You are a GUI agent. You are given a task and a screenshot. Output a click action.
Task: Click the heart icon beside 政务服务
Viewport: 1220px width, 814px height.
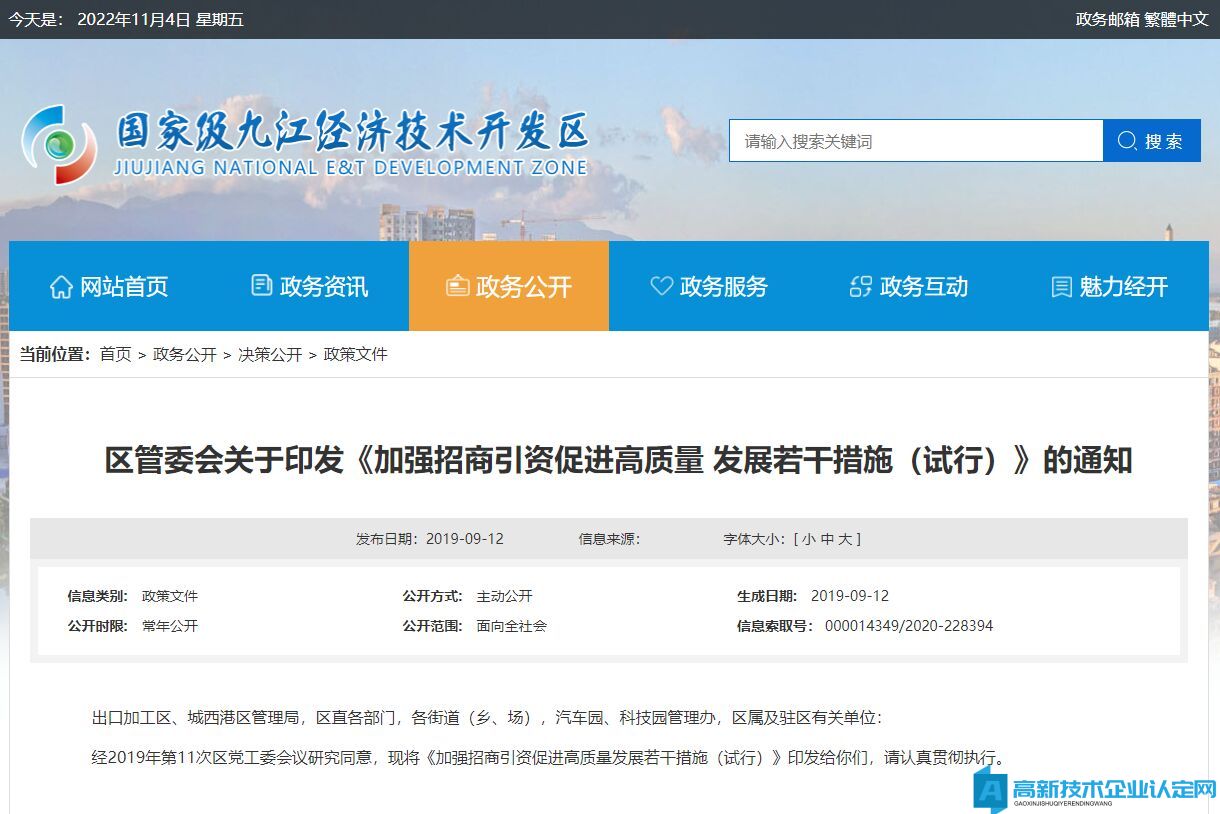661,286
